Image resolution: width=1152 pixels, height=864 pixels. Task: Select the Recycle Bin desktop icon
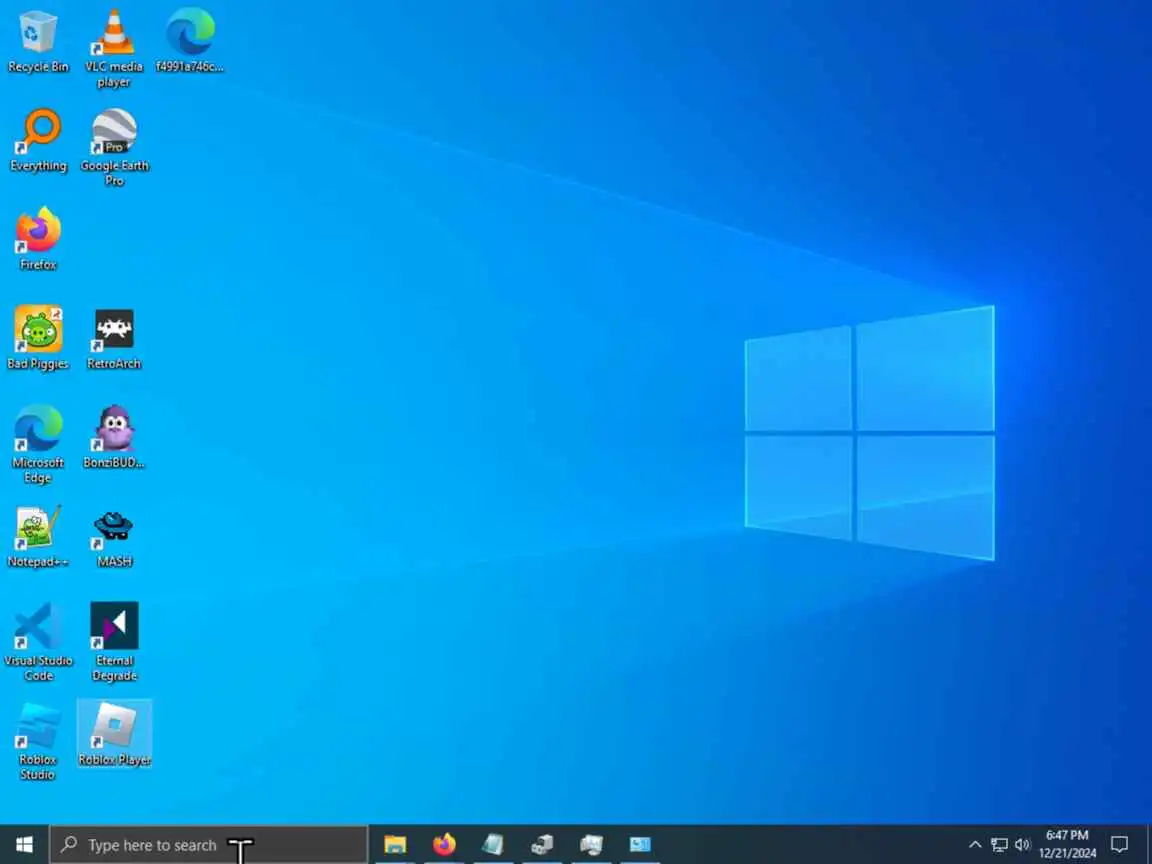pos(38,41)
